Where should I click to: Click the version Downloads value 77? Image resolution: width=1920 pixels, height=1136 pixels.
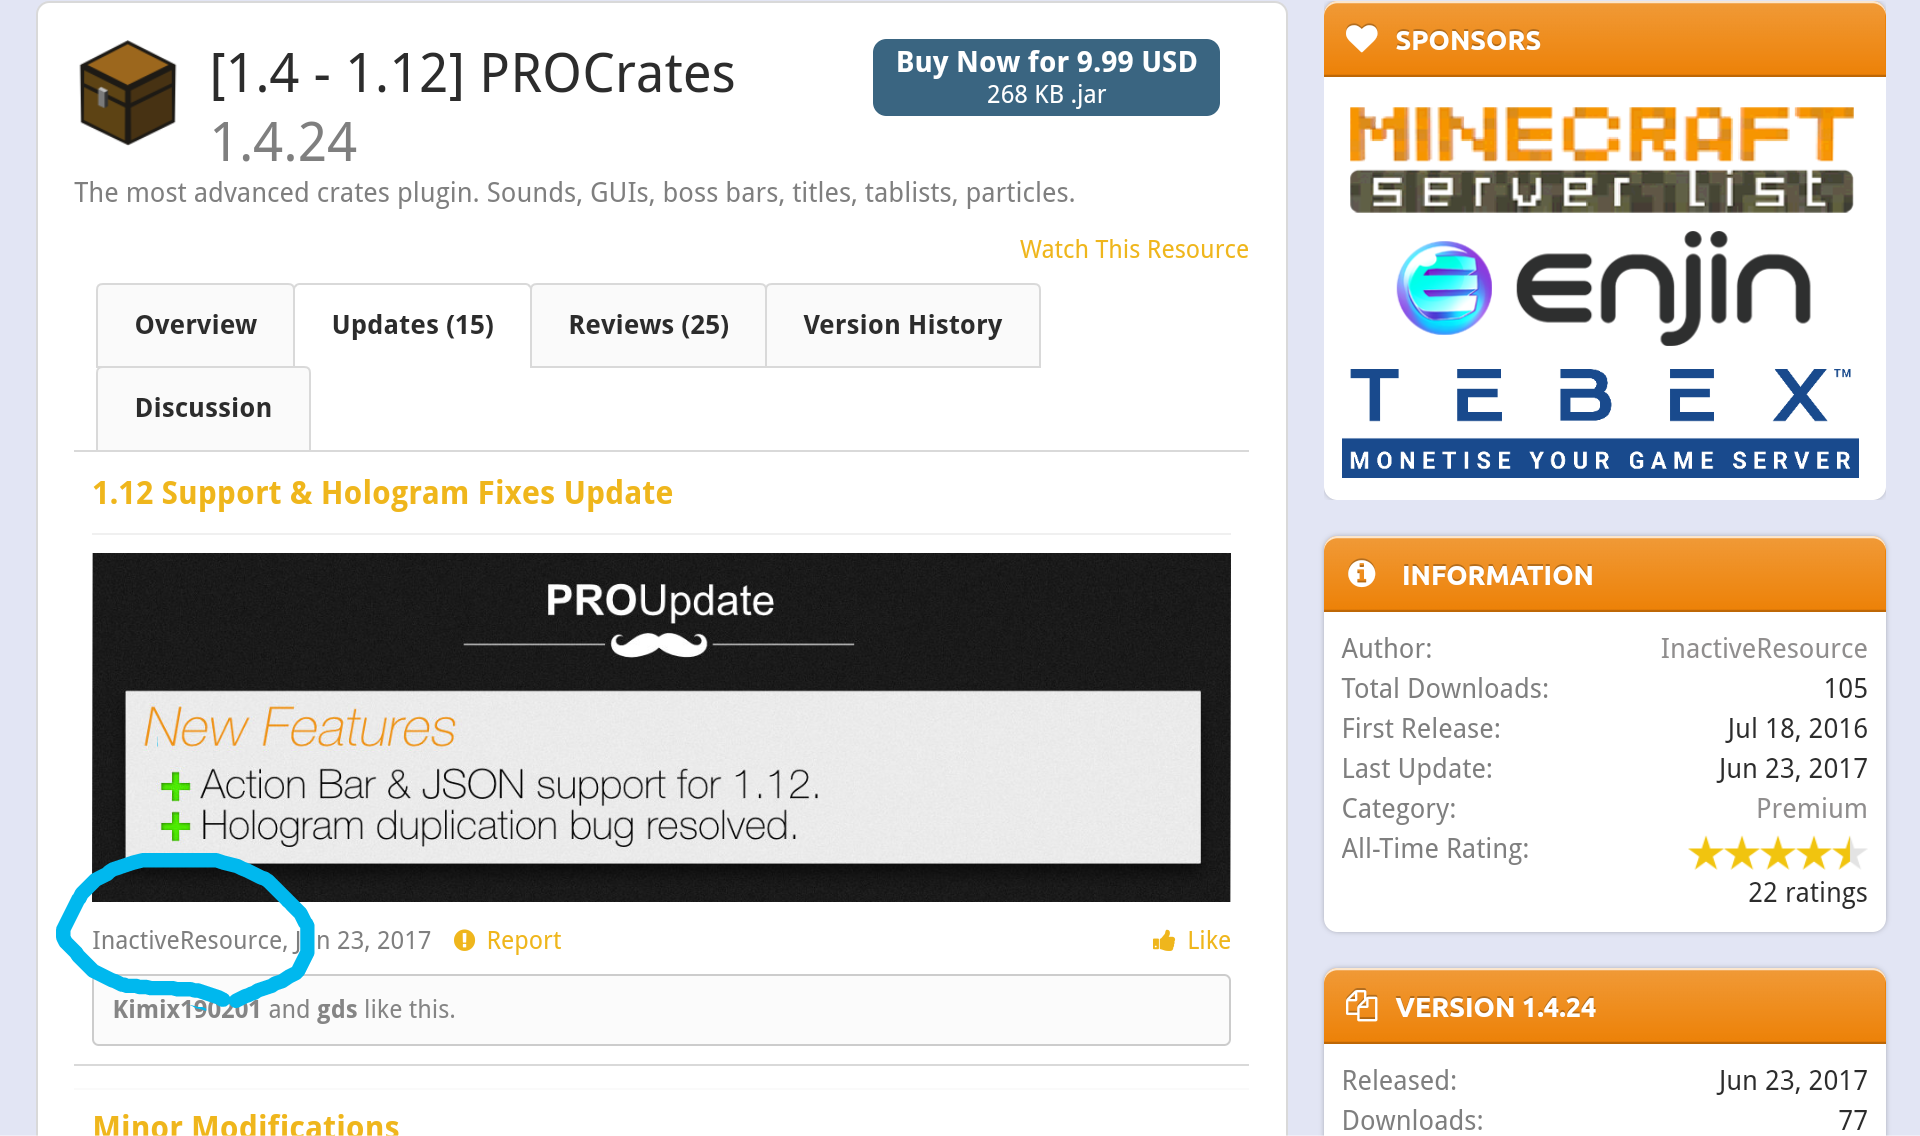click(1852, 1120)
